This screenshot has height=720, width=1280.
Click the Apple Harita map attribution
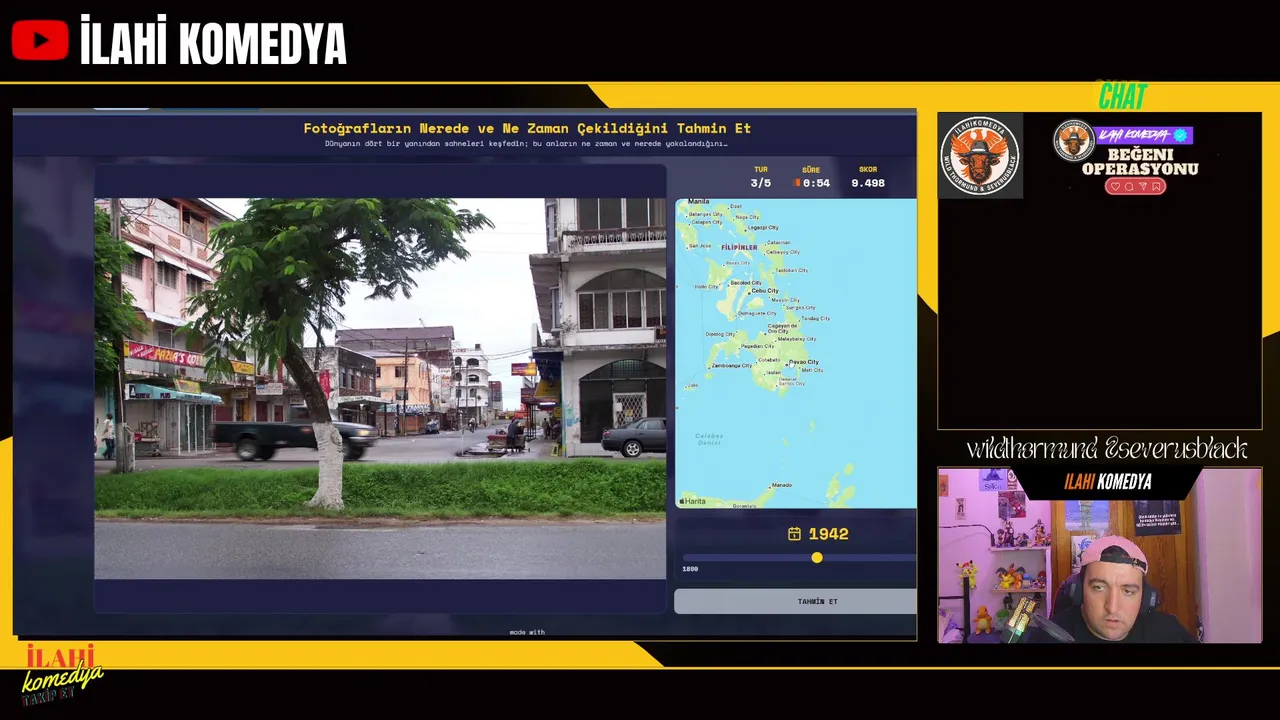click(693, 501)
